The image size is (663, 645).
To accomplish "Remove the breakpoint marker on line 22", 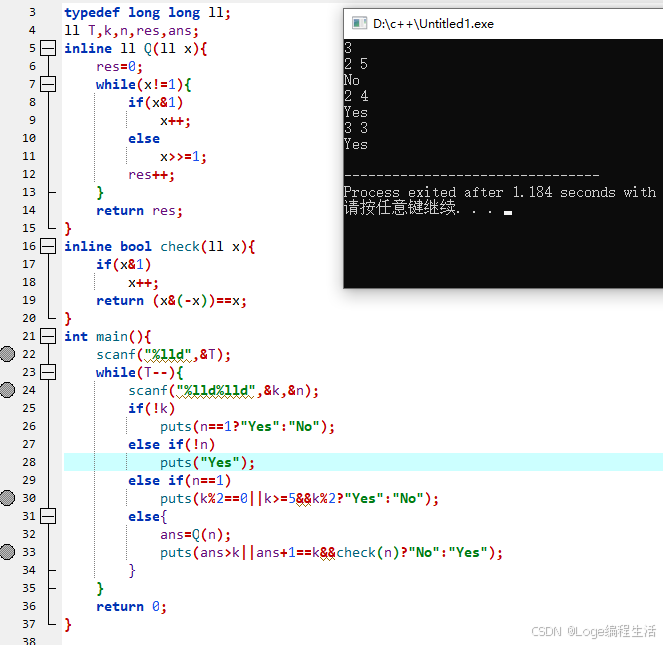I will (7, 354).
